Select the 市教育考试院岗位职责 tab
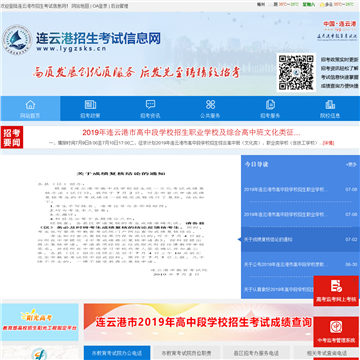 [x=187, y=353]
